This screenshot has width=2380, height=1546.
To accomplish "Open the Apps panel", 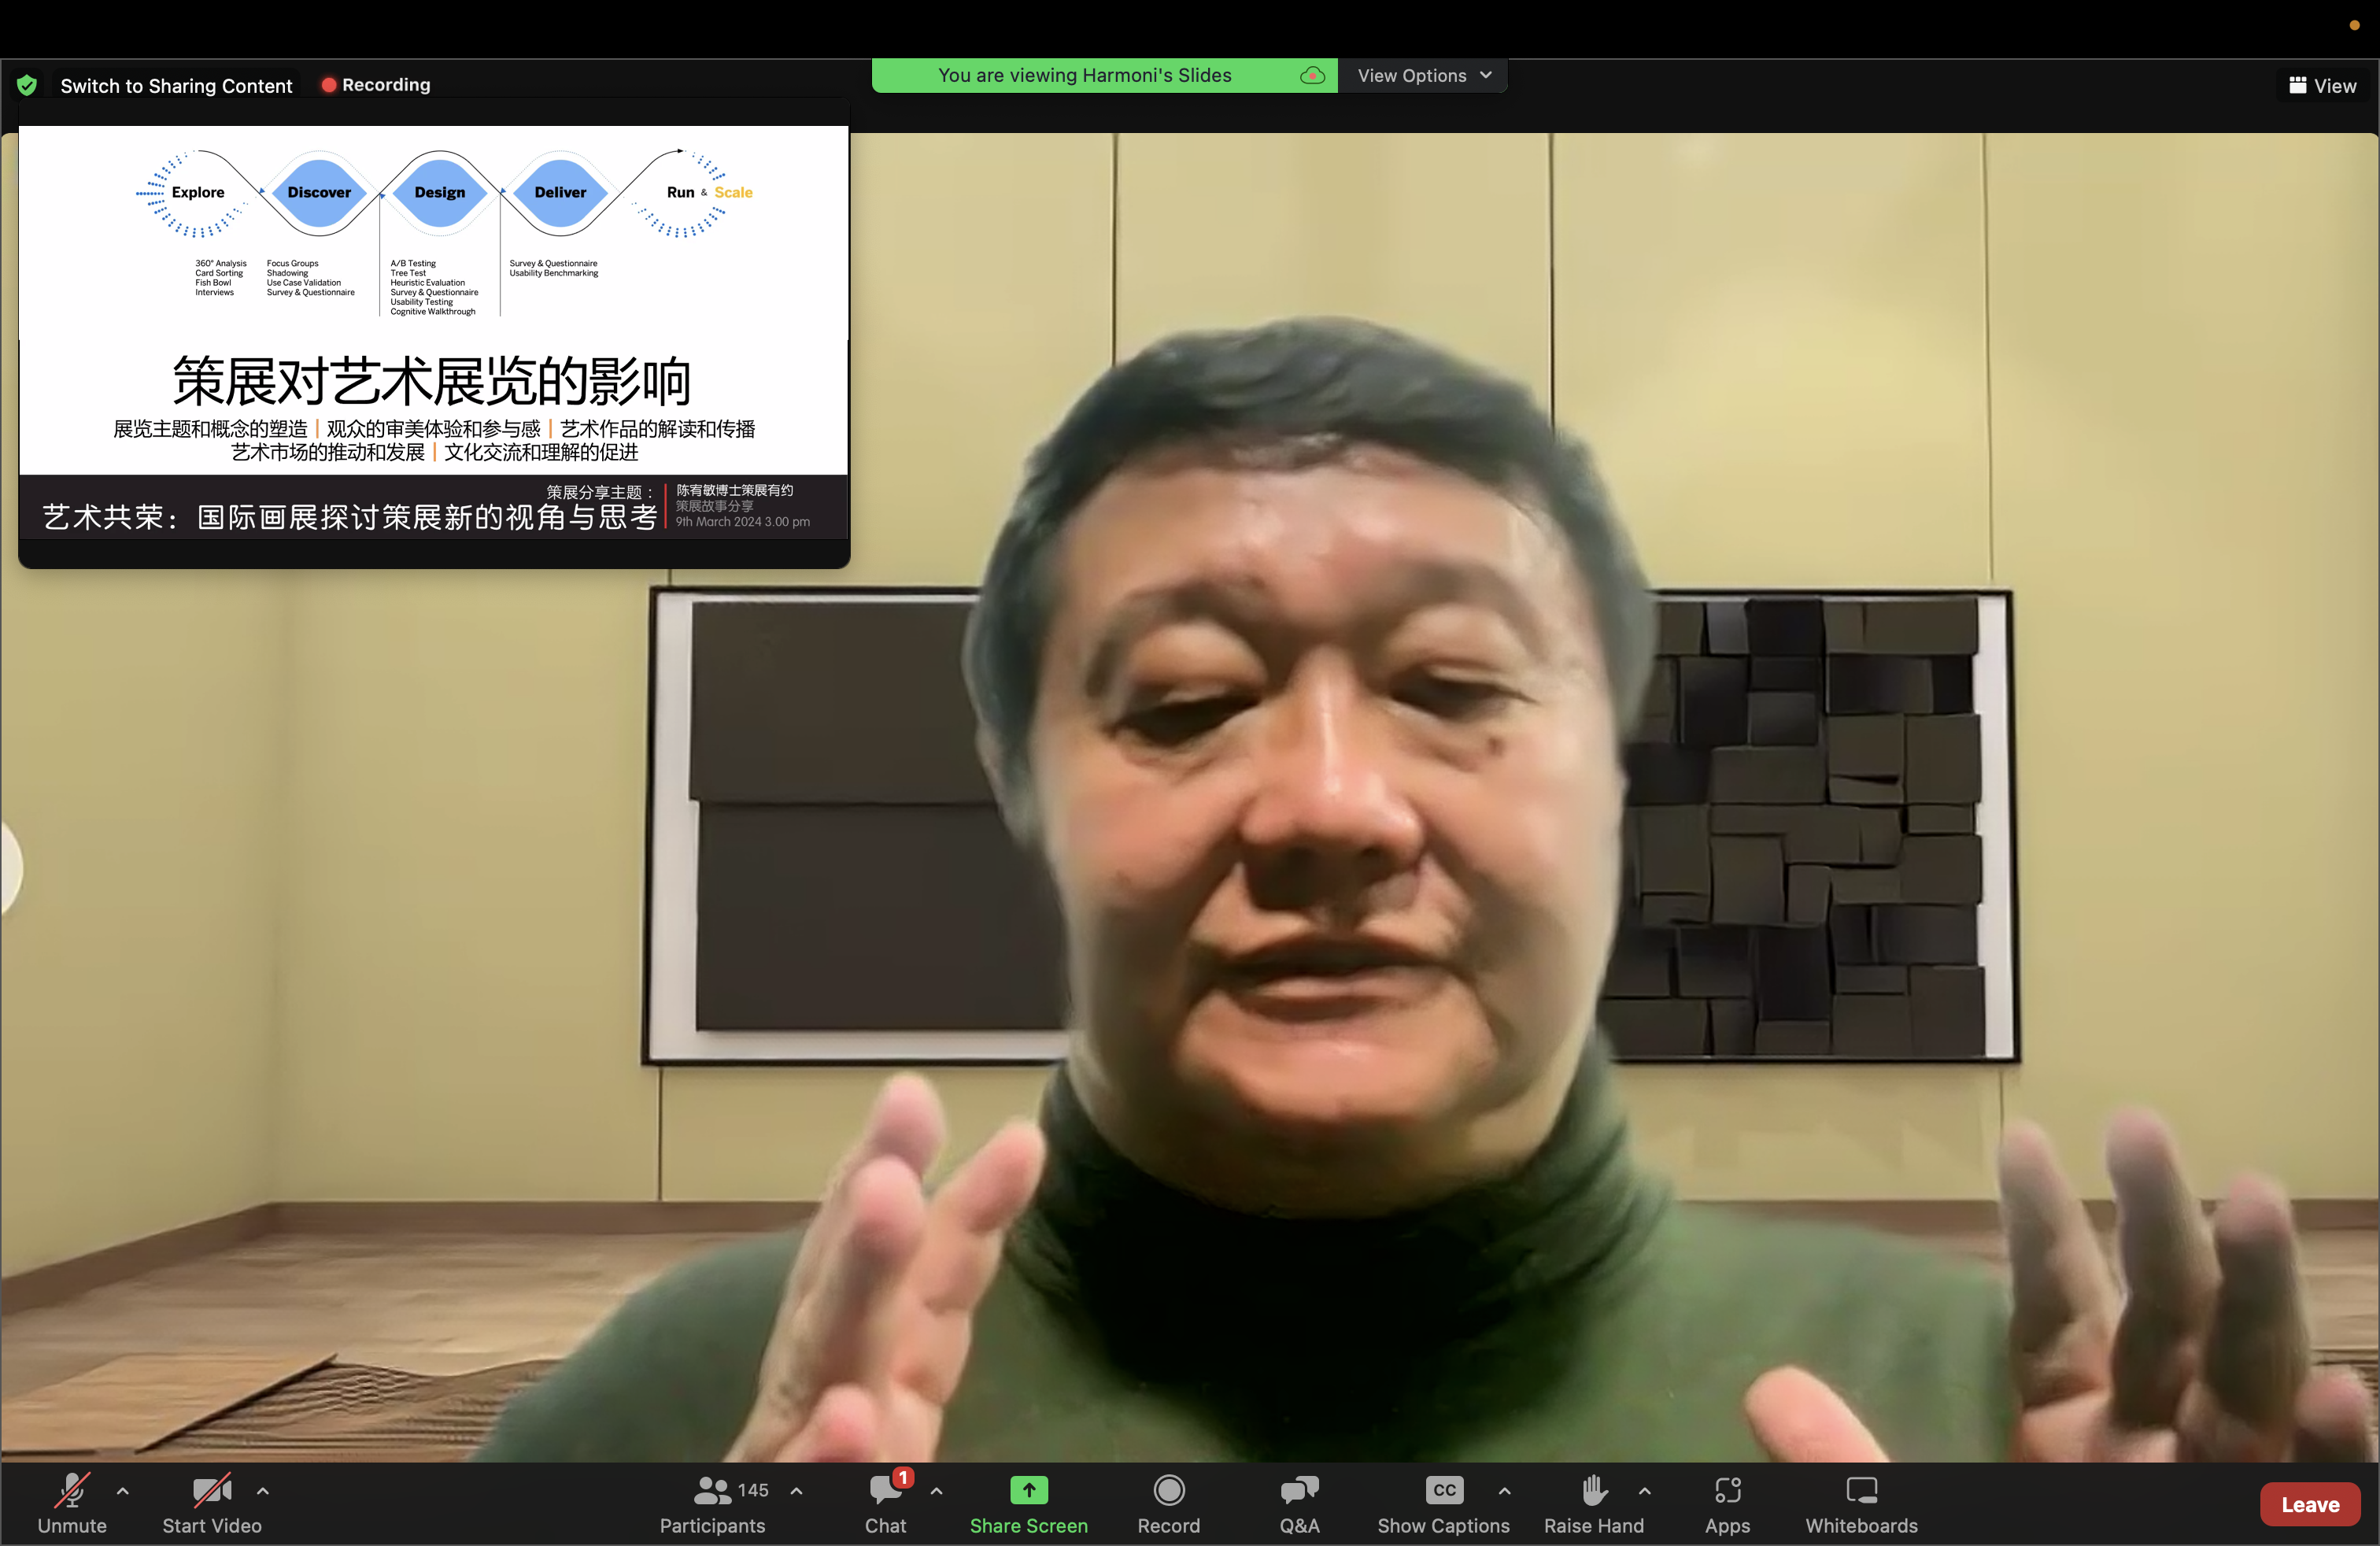I will click(1727, 1502).
